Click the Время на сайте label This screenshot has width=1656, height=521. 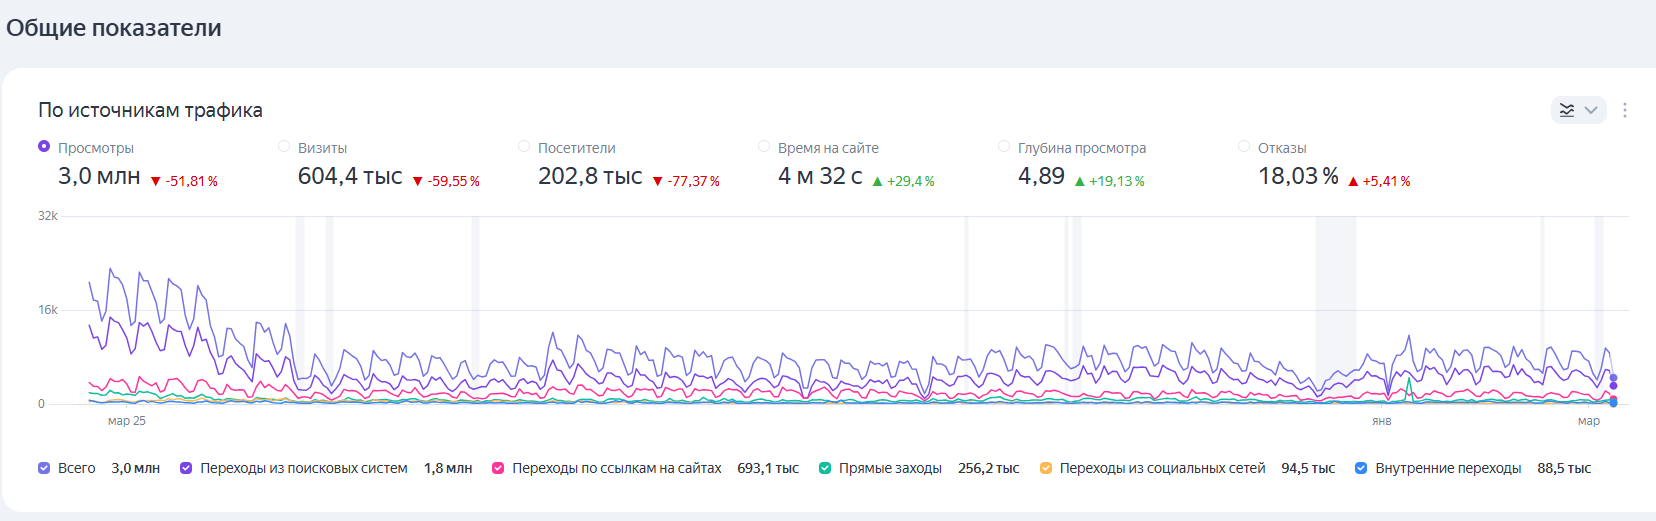[828, 148]
